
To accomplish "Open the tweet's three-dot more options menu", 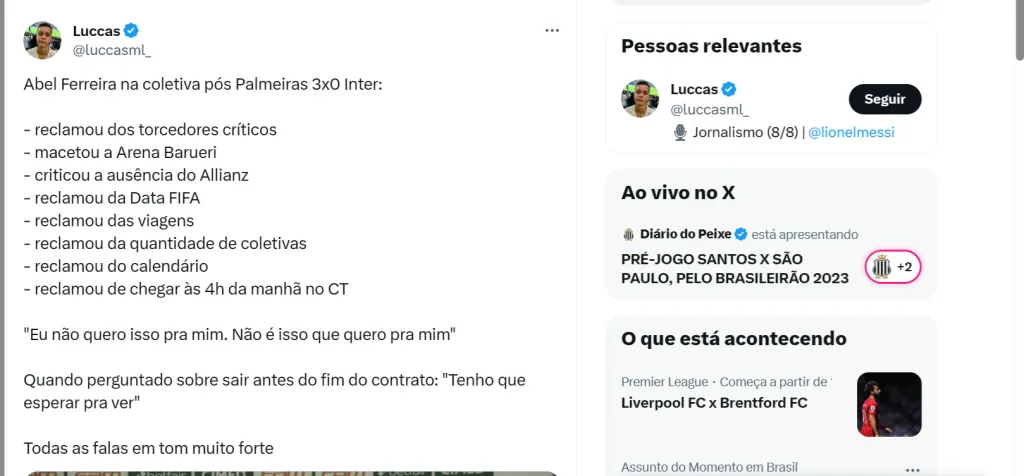I will coord(552,31).
